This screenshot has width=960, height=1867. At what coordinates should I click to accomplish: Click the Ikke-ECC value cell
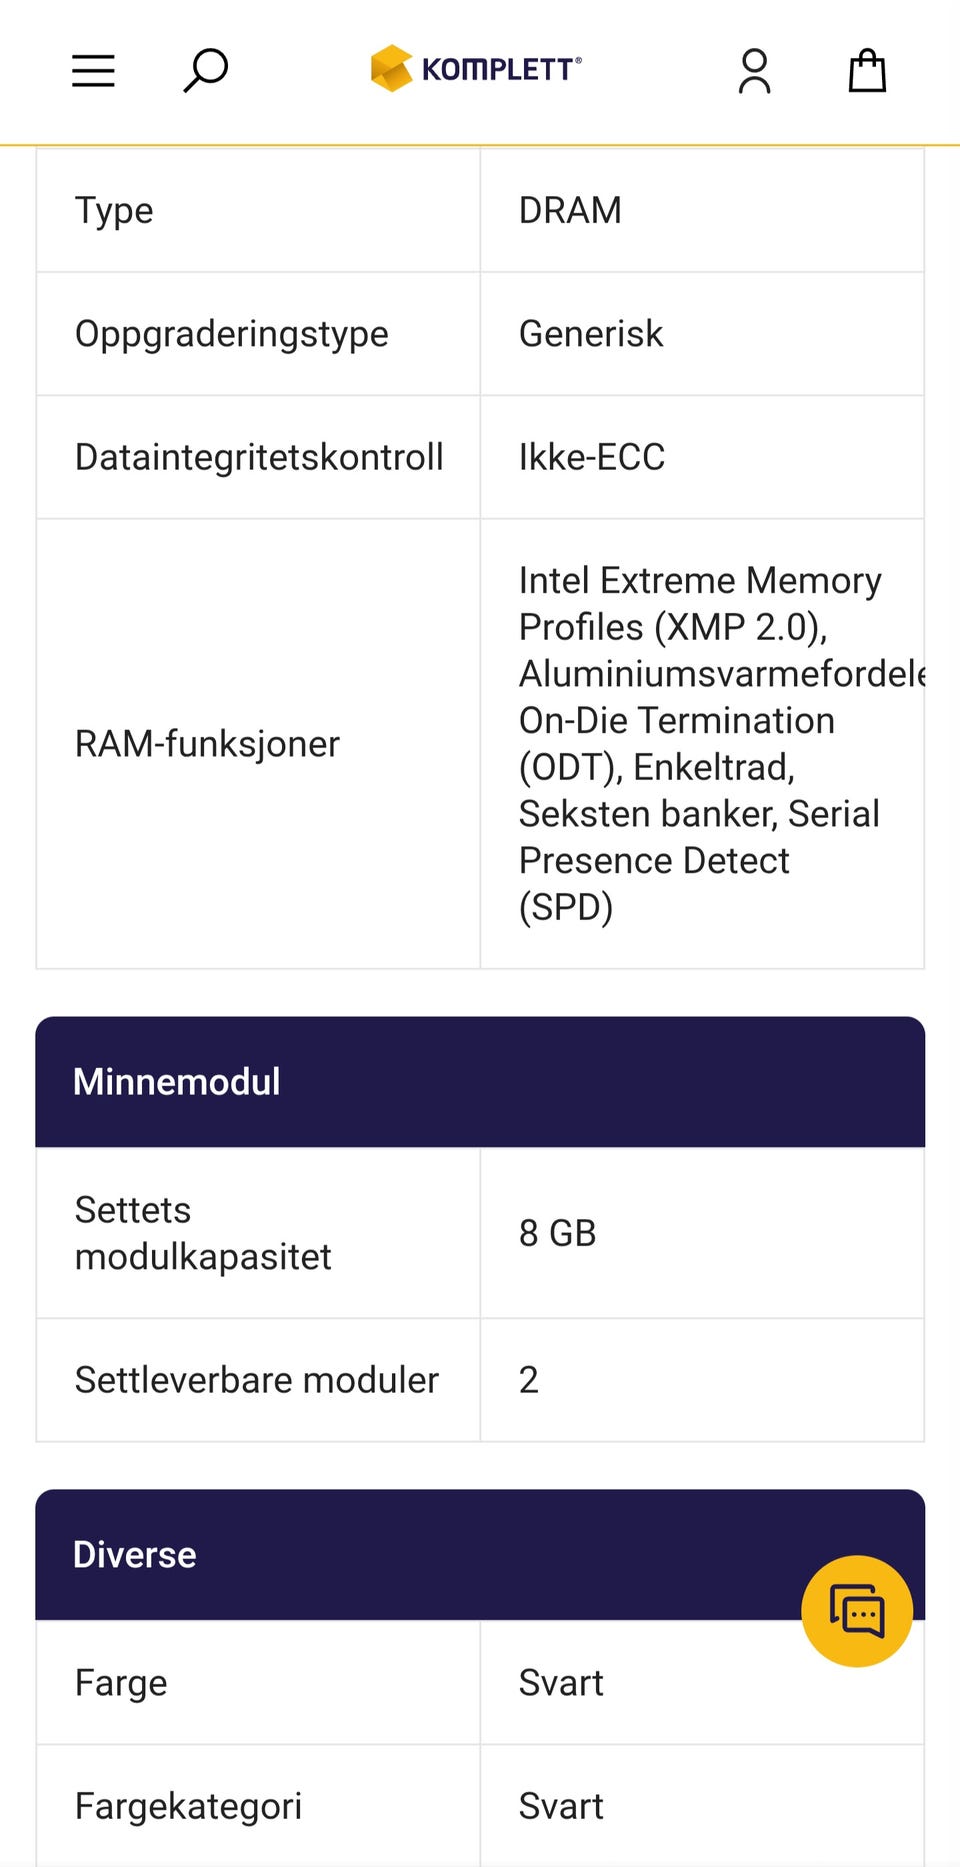(592, 457)
